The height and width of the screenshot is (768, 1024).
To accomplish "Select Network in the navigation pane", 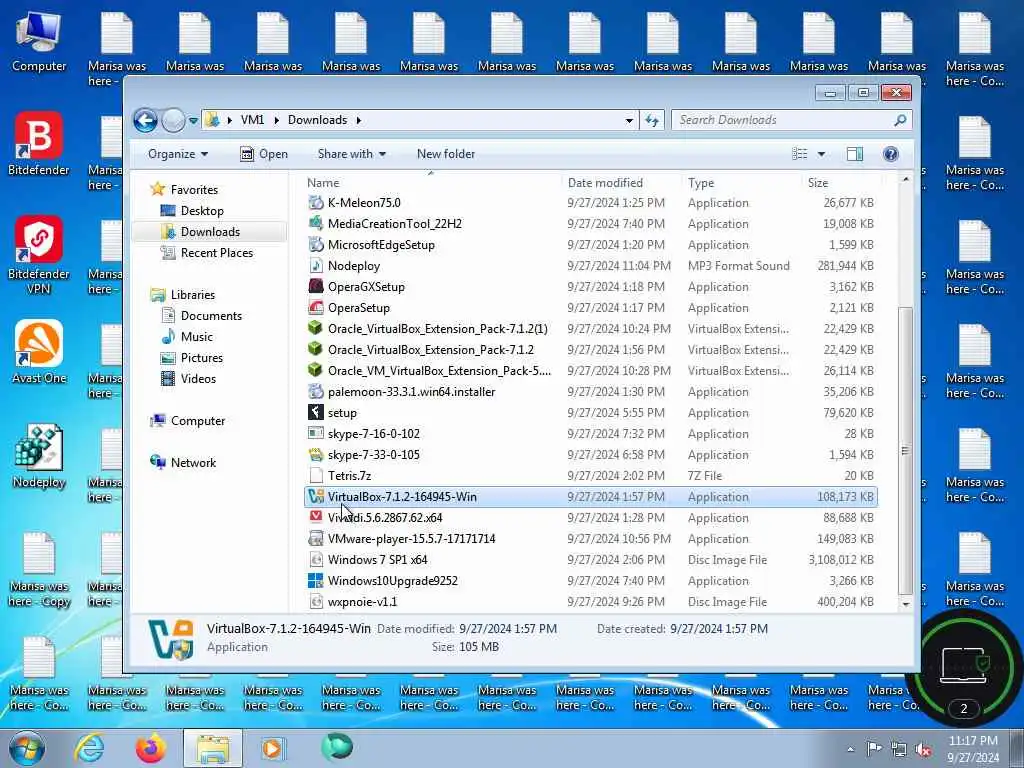I will [193, 462].
